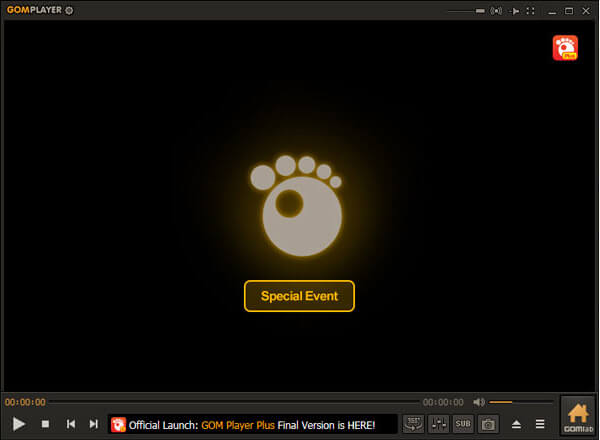Click the GOM Player Plus red badge
600x440 pixels.
coord(565,48)
